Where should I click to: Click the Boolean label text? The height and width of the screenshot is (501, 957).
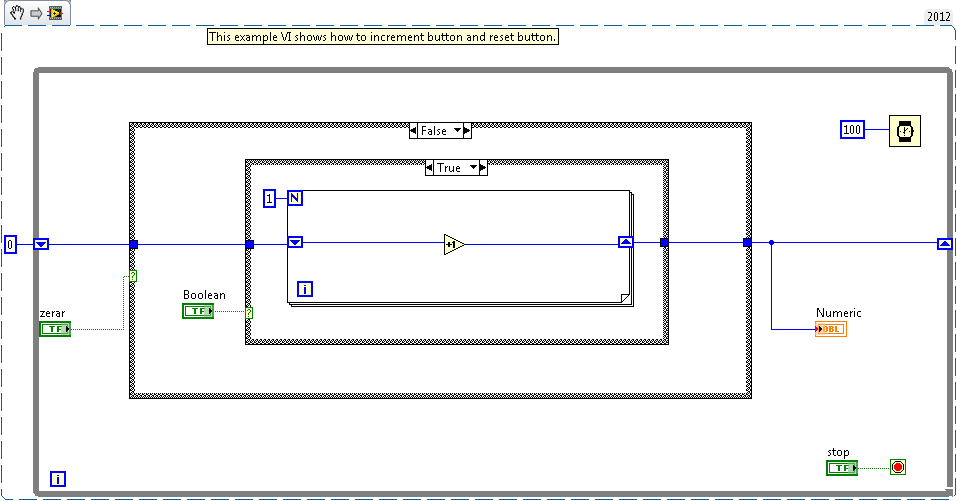coord(204,295)
